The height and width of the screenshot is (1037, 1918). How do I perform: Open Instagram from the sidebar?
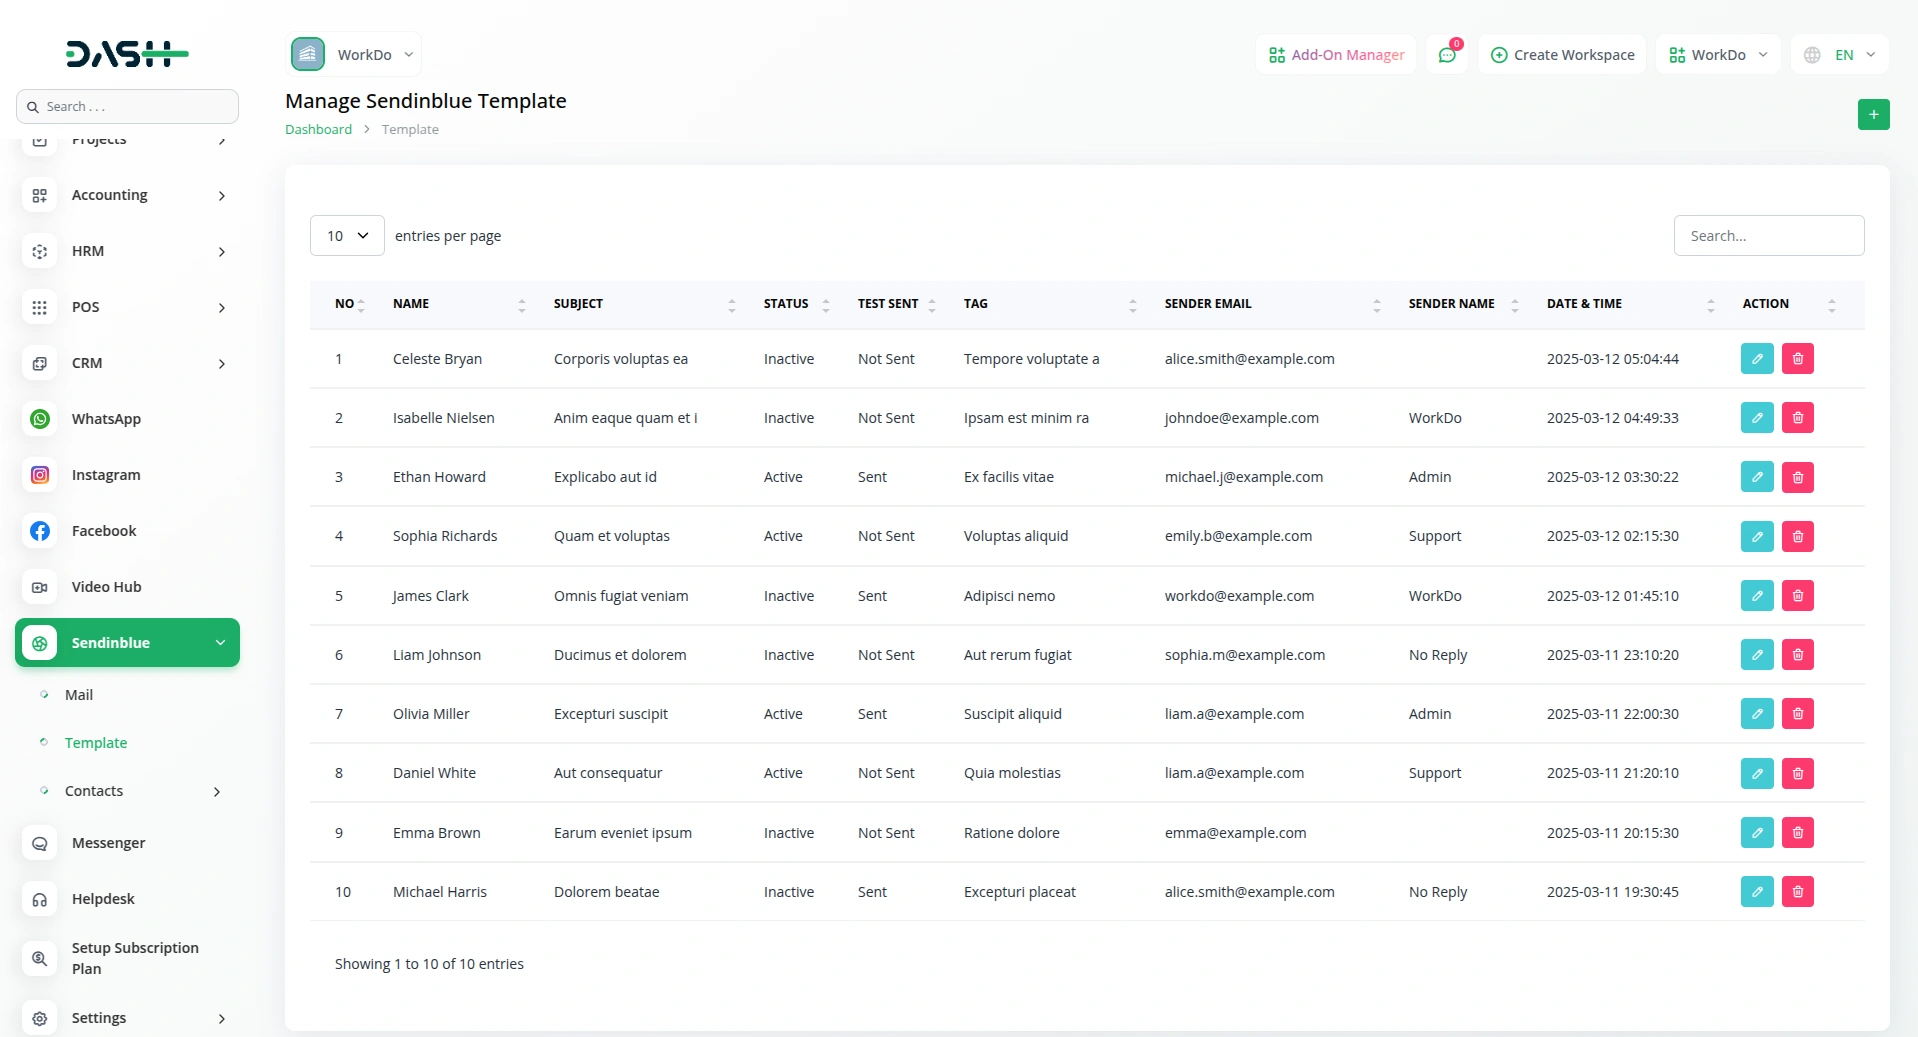[x=105, y=475]
